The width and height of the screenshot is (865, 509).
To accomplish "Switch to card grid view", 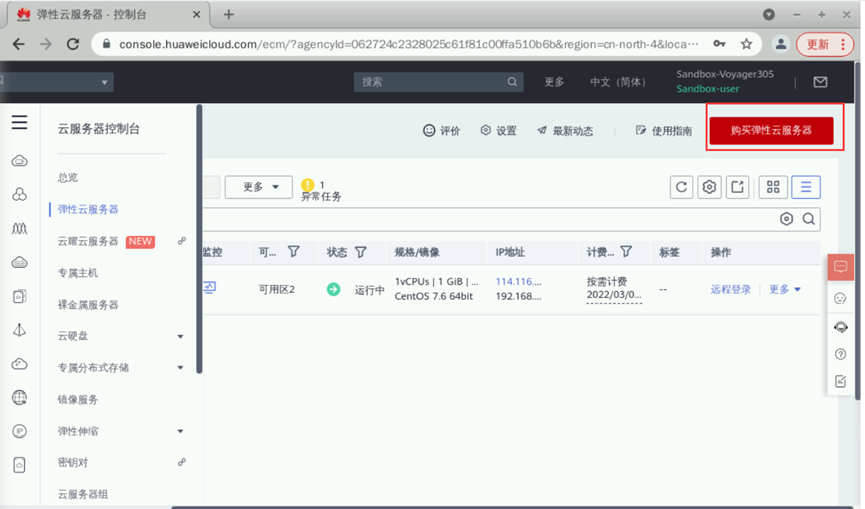I will click(773, 187).
